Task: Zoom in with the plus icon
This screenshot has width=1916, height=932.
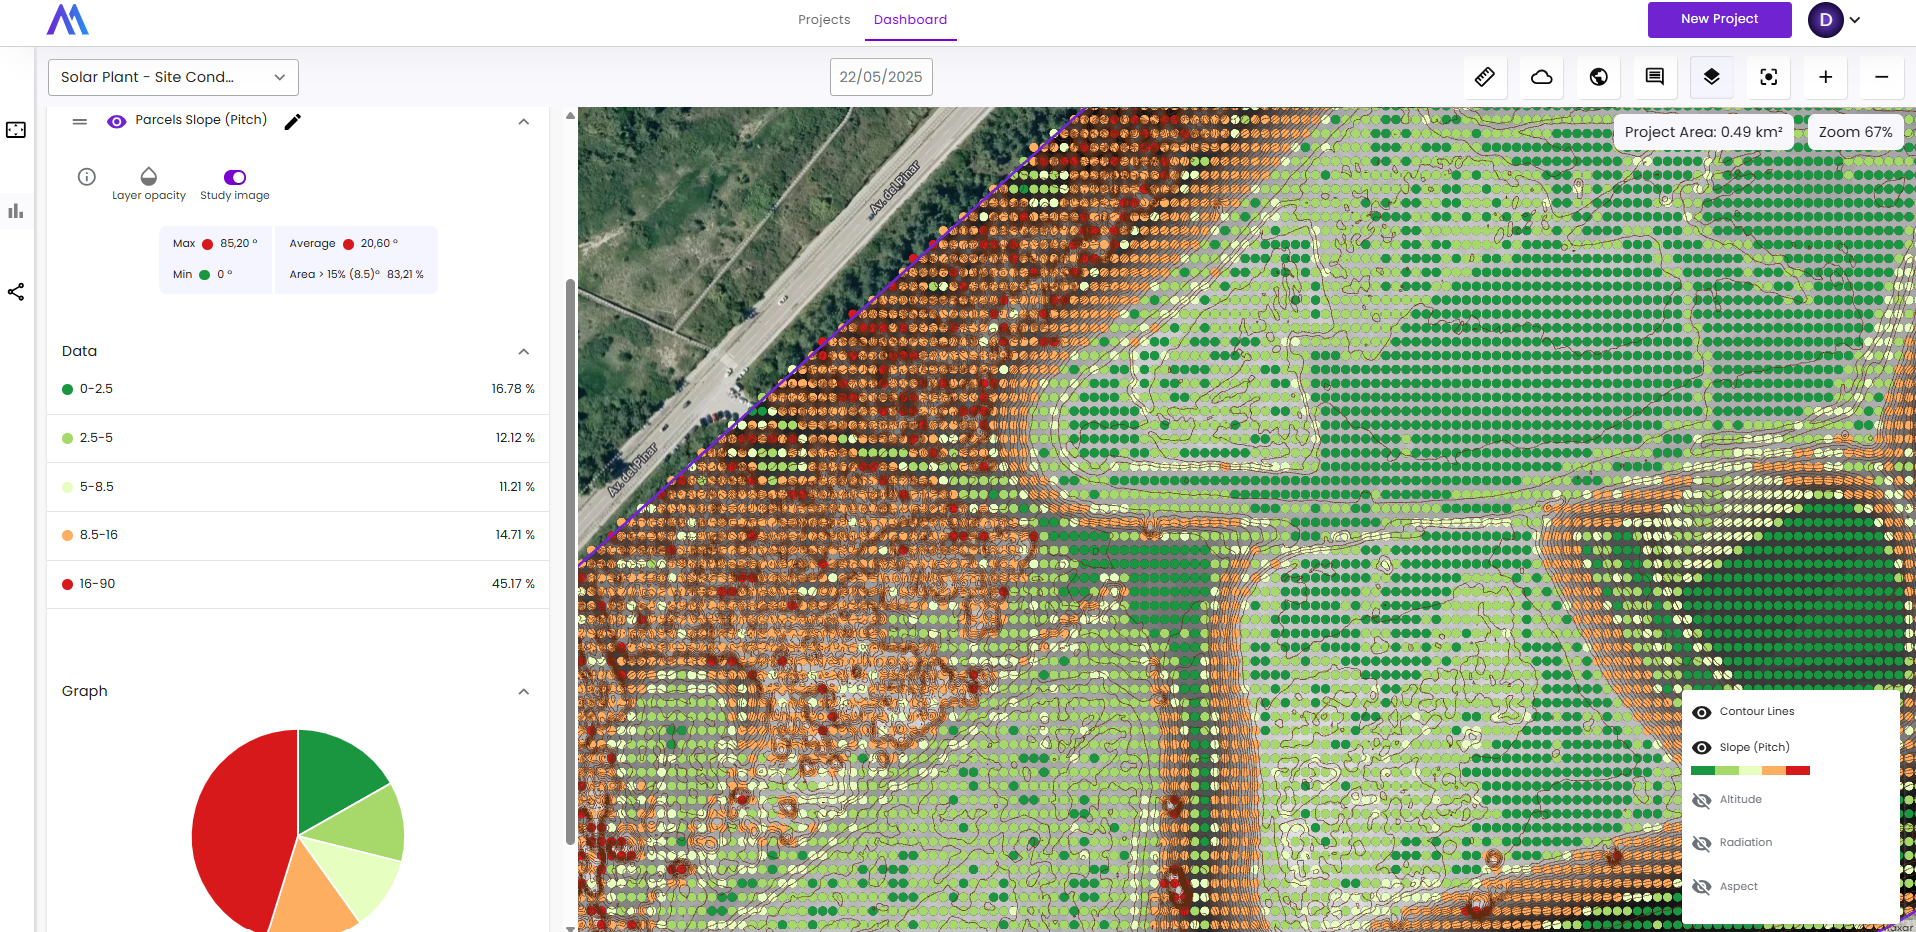Action: [1825, 77]
